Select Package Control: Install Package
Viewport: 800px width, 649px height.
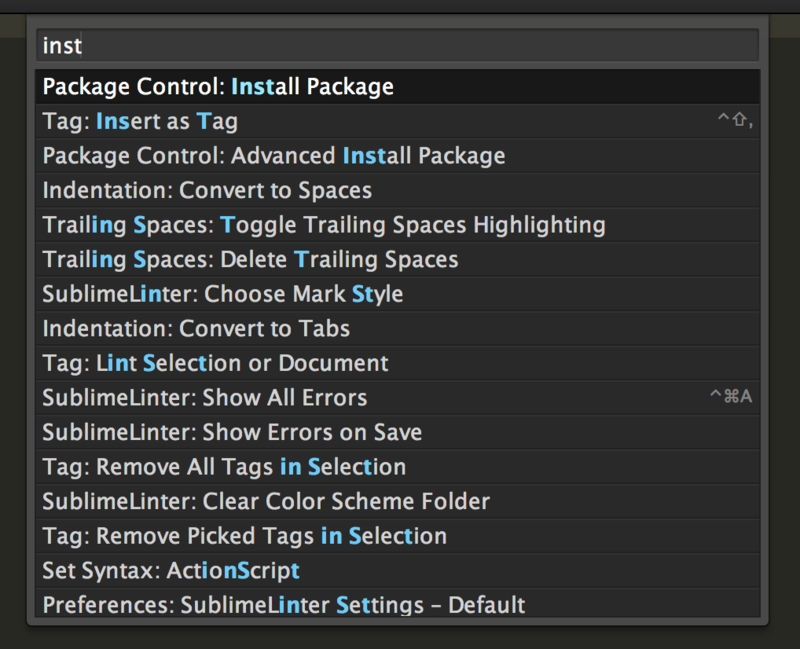pos(218,87)
